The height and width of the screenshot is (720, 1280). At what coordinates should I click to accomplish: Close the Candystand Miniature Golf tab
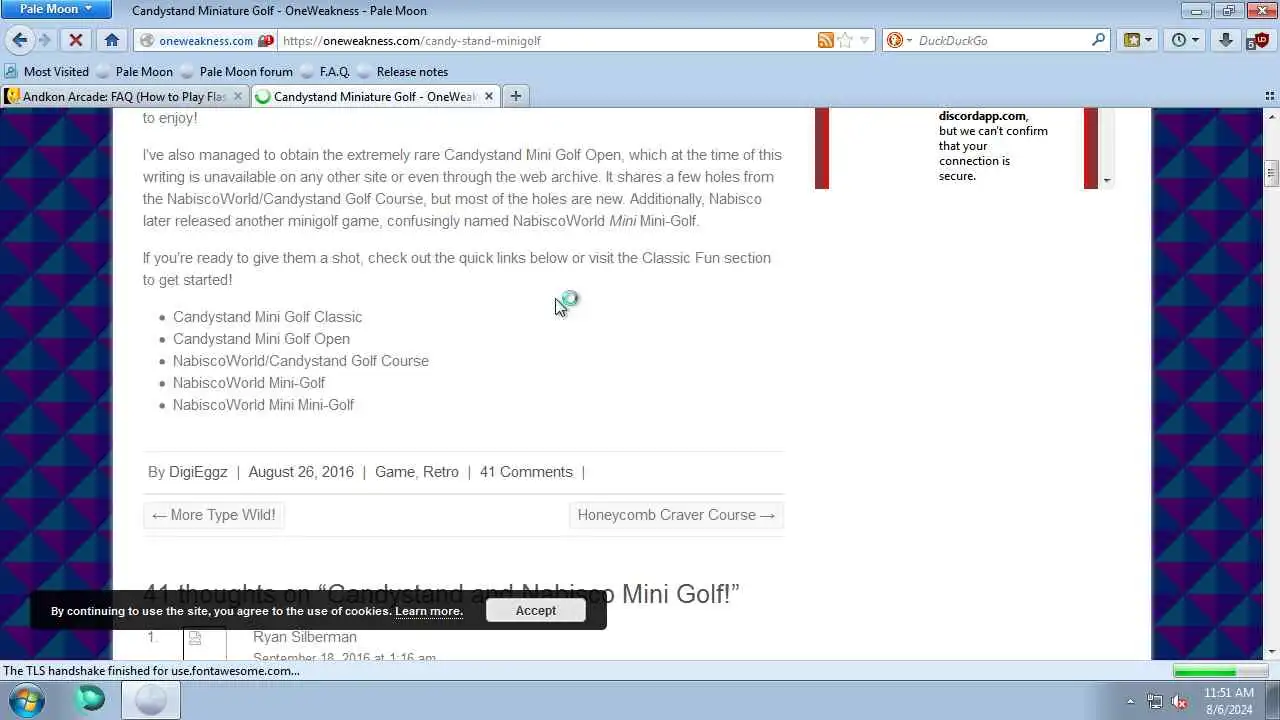point(489,96)
